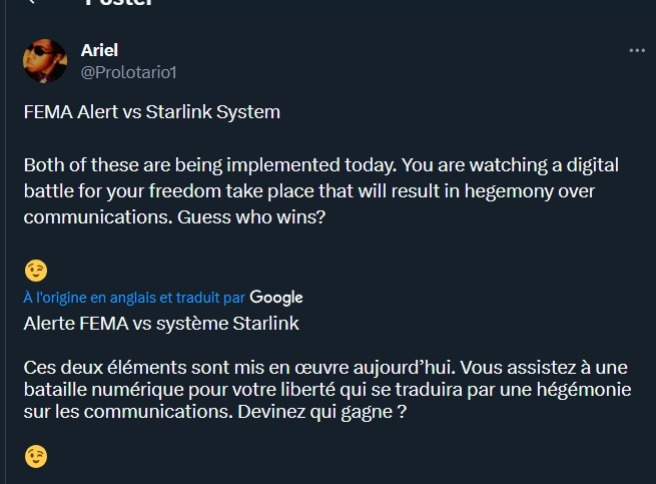The width and height of the screenshot is (656, 484).
Task: Click 'battle for your freedom' text line
Action: [x=309, y=192]
